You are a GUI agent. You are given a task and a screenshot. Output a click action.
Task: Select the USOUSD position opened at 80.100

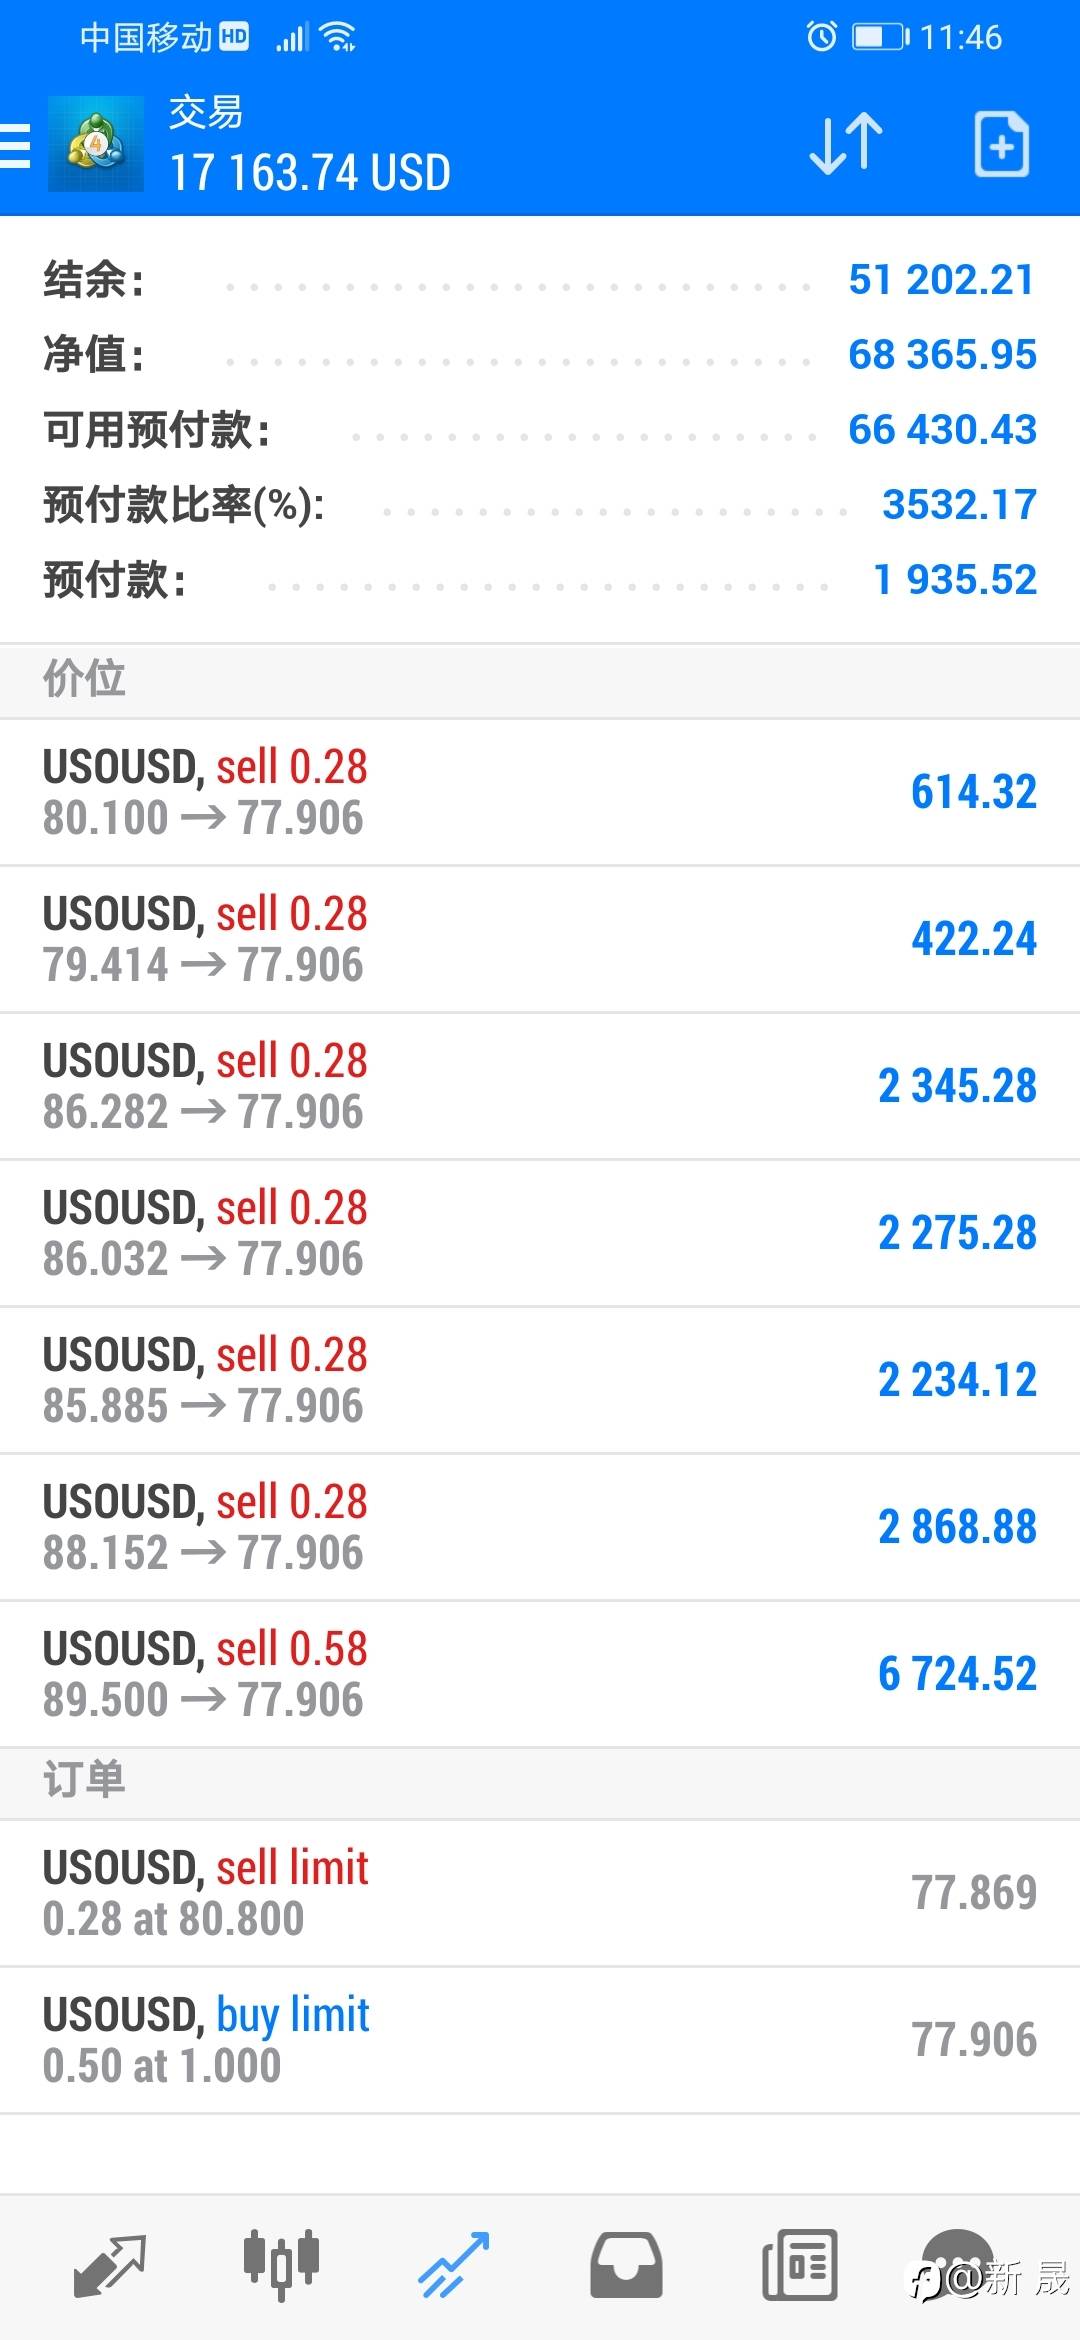coord(540,792)
